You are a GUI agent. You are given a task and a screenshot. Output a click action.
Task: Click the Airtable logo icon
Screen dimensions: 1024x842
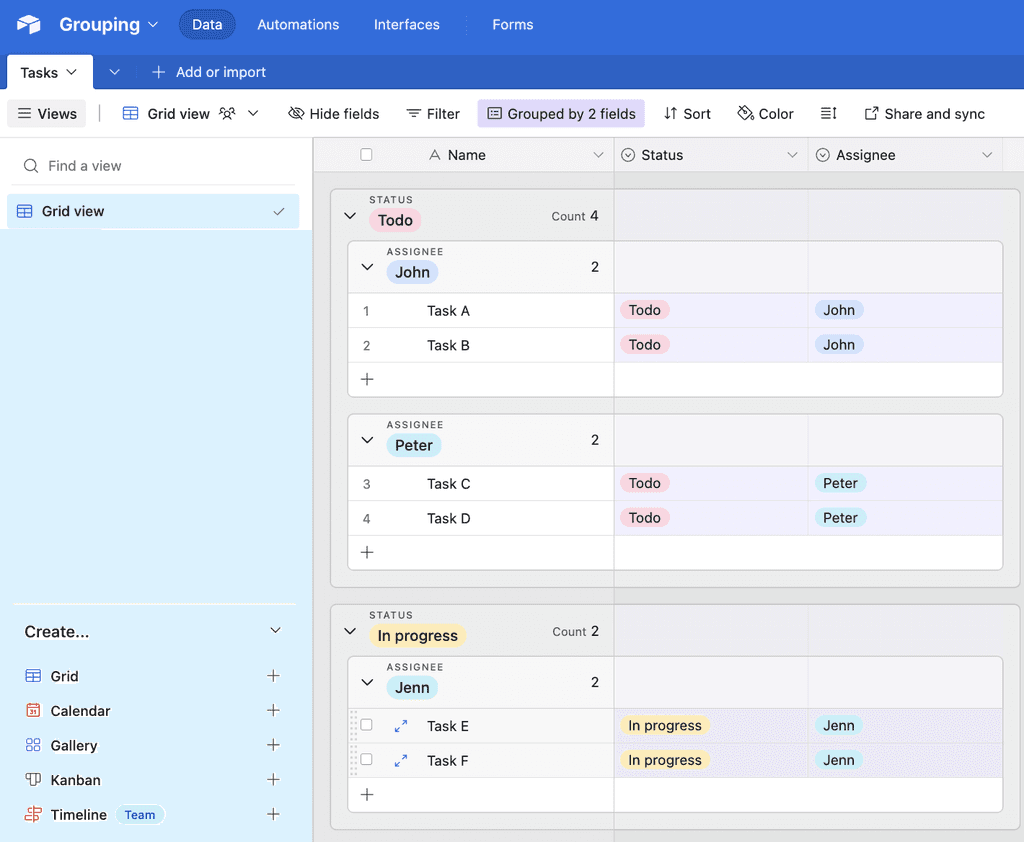pyautogui.click(x=27, y=25)
